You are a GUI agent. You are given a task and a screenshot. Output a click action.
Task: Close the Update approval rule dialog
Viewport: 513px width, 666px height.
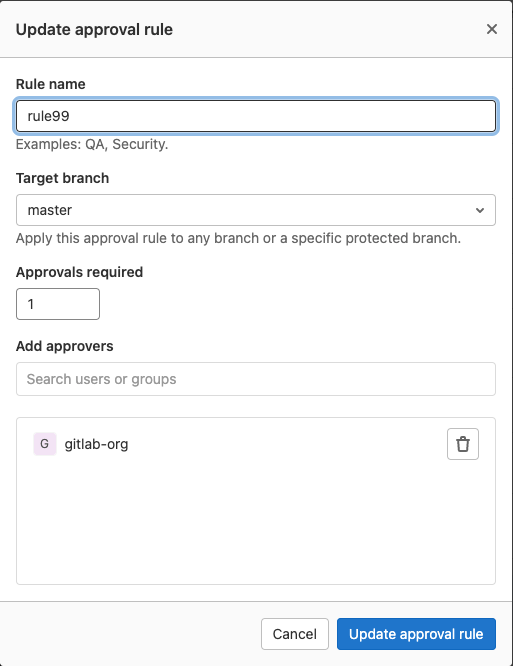point(492,29)
